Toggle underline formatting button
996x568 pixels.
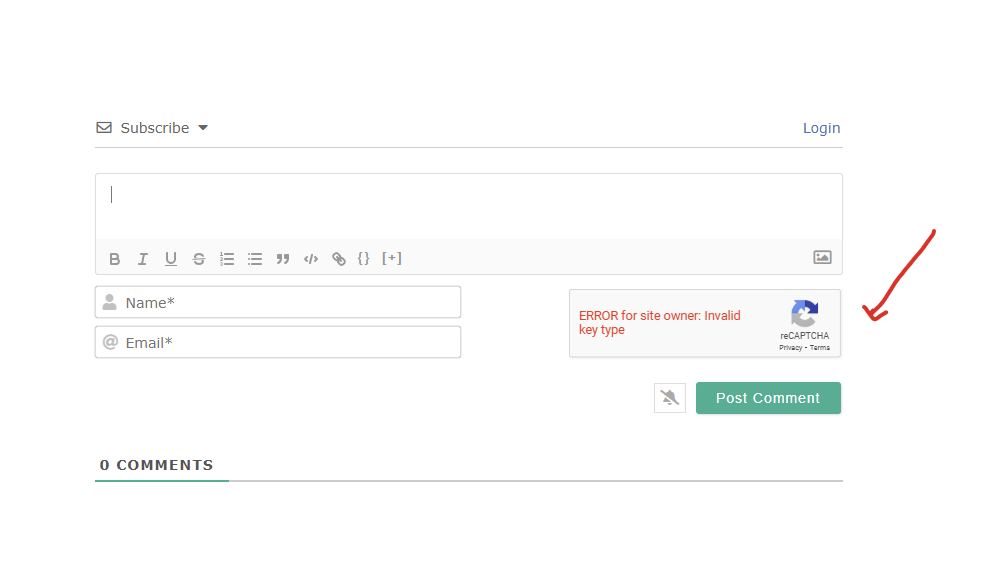(x=171, y=259)
